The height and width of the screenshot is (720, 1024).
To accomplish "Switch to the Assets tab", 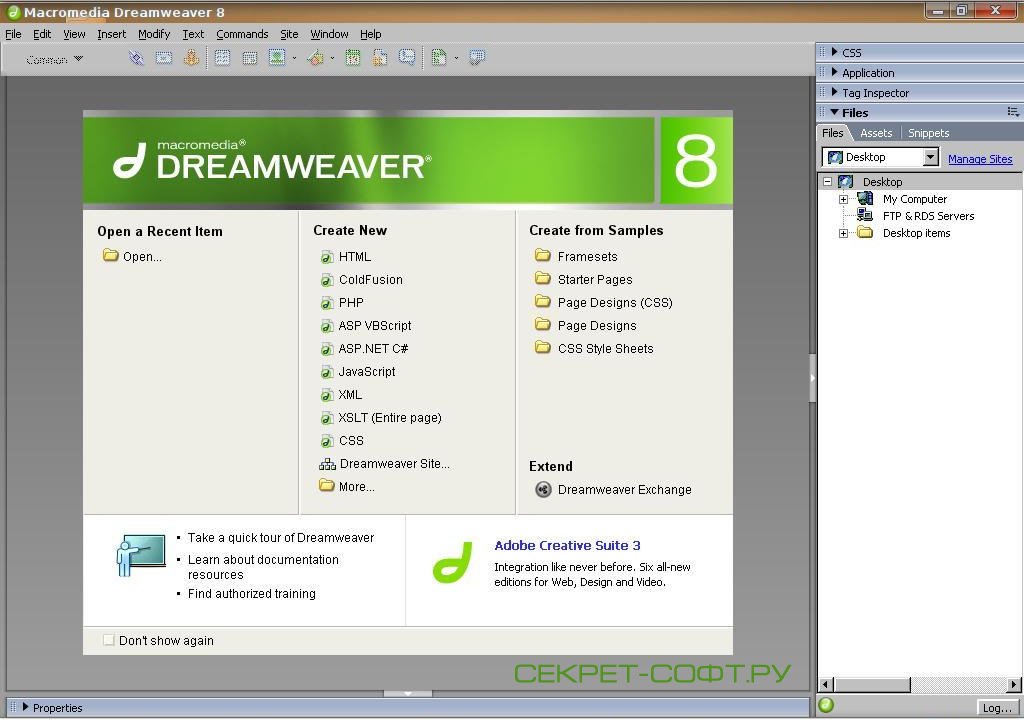I will pyautogui.click(x=876, y=133).
